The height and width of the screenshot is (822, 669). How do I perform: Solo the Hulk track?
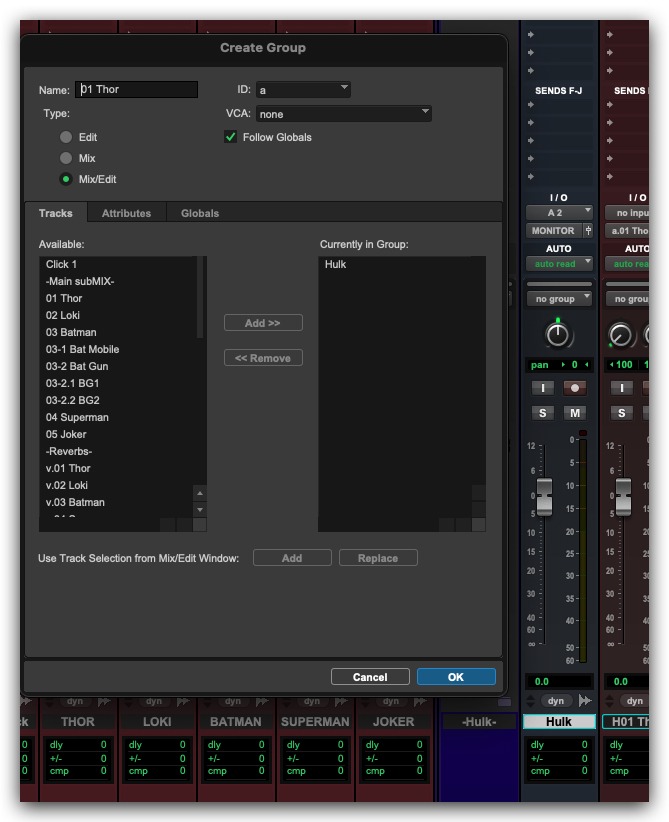point(543,413)
